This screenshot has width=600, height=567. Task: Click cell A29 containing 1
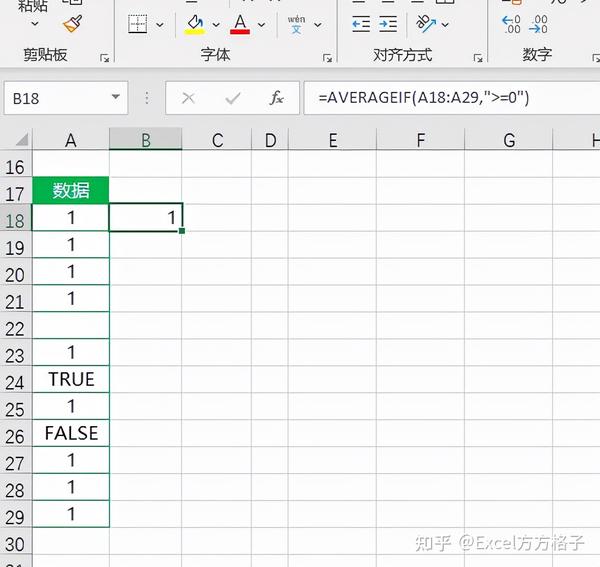(71, 514)
